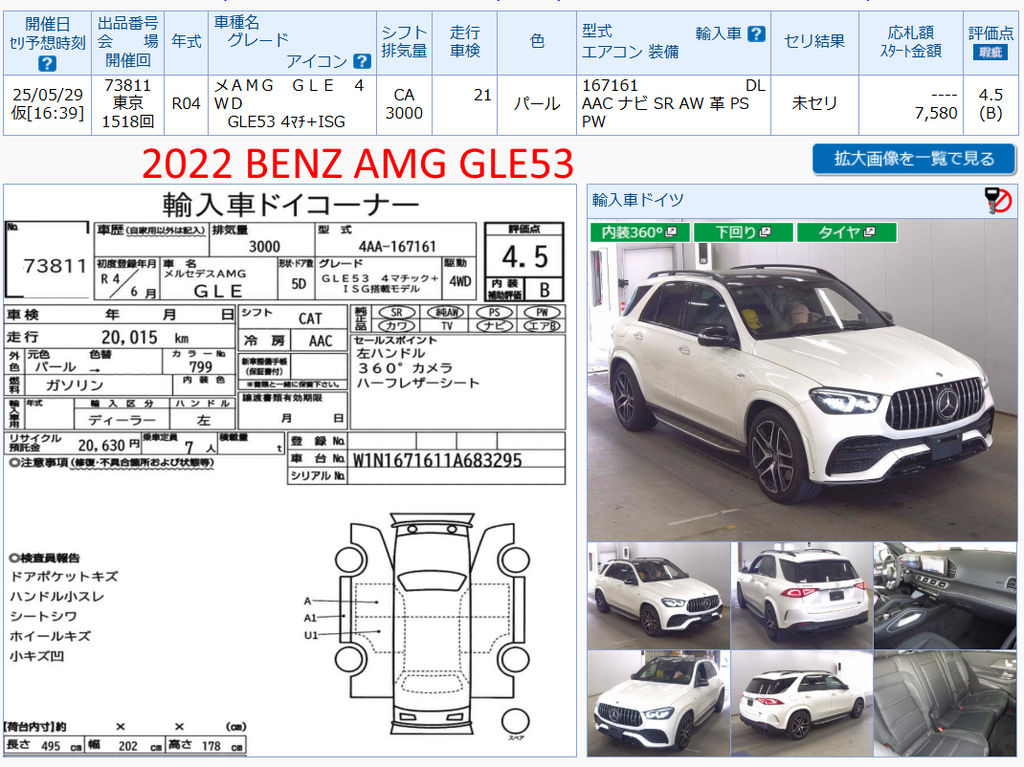This screenshot has width=1024, height=767.
Task: Click the 拡大画像を一覧で見る button
Action: (x=914, y=159)
